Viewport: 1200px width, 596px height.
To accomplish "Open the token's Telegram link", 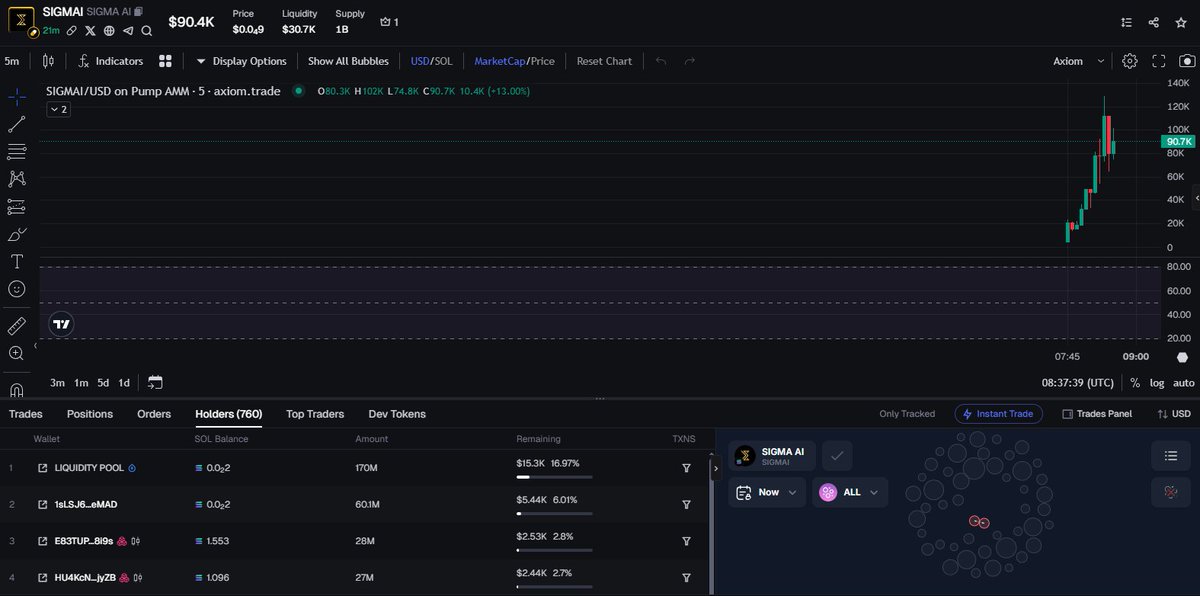I will (x=128, y=31).
